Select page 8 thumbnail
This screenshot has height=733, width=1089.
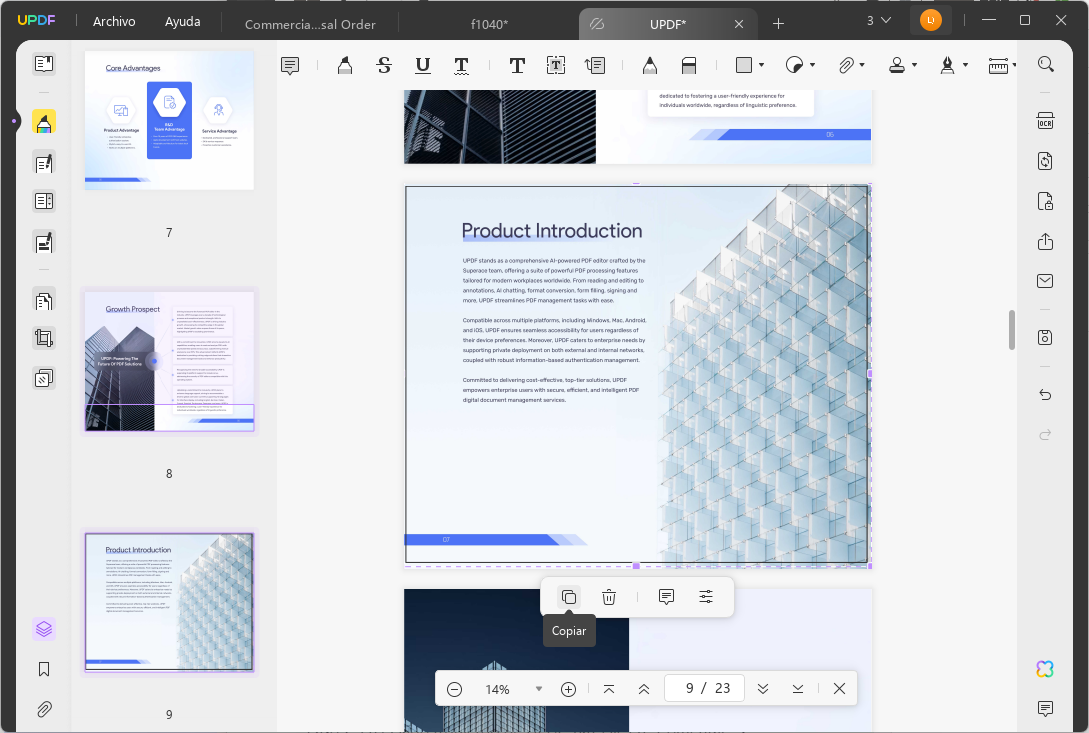pyautogui.click(x=168, y=362)
